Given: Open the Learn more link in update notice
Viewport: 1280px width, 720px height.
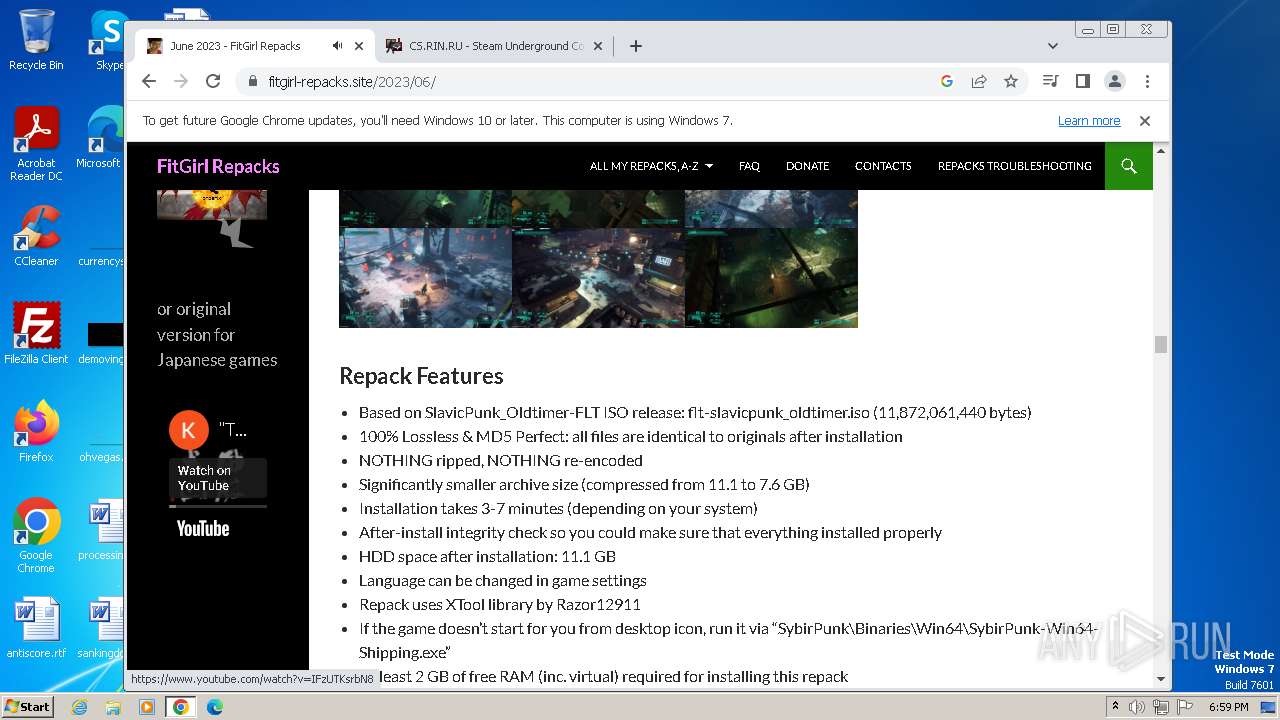Looking at the screenshot, I should tap(1089, 121).
